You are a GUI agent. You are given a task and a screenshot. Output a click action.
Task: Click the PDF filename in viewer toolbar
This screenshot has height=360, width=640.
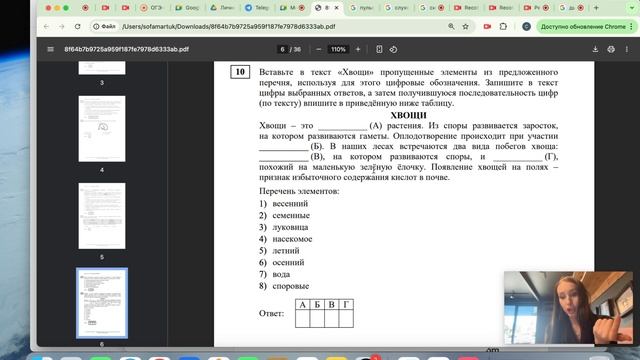point(127,49)
